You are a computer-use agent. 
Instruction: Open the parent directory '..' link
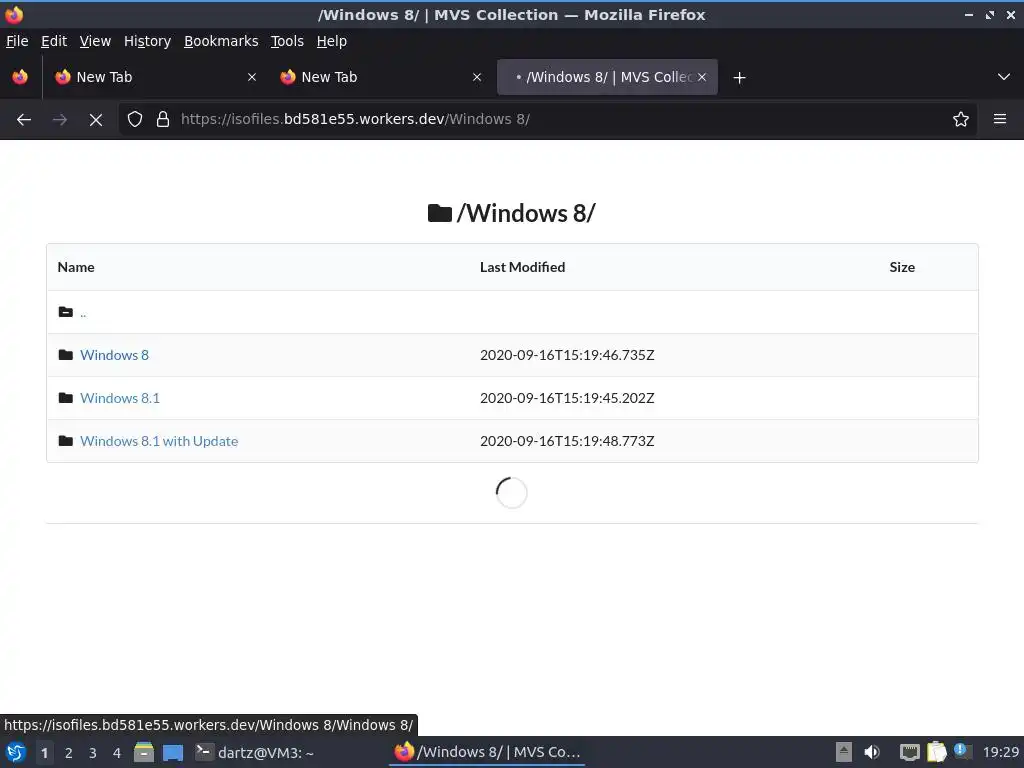pyautogui.click(x=83, y=313)
